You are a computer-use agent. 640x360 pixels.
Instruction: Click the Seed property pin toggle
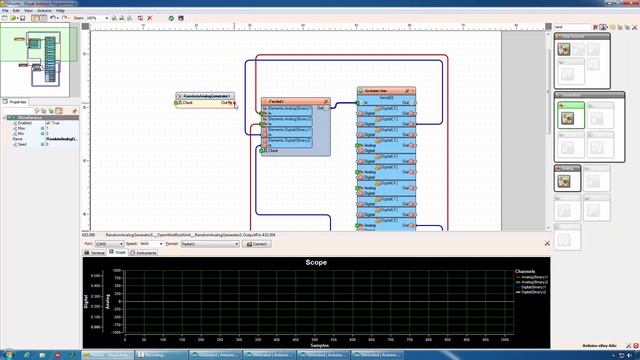click(42, 144)
